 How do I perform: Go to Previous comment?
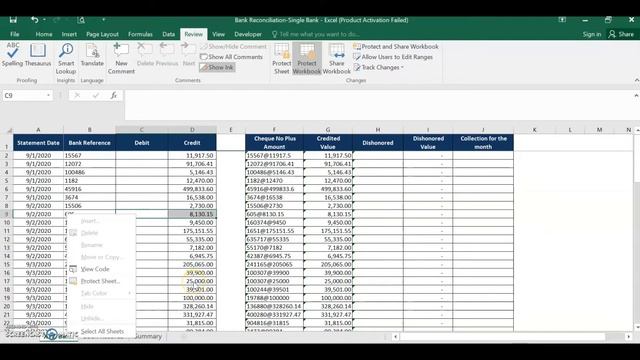pyautogui.click(x=167, y=55)
